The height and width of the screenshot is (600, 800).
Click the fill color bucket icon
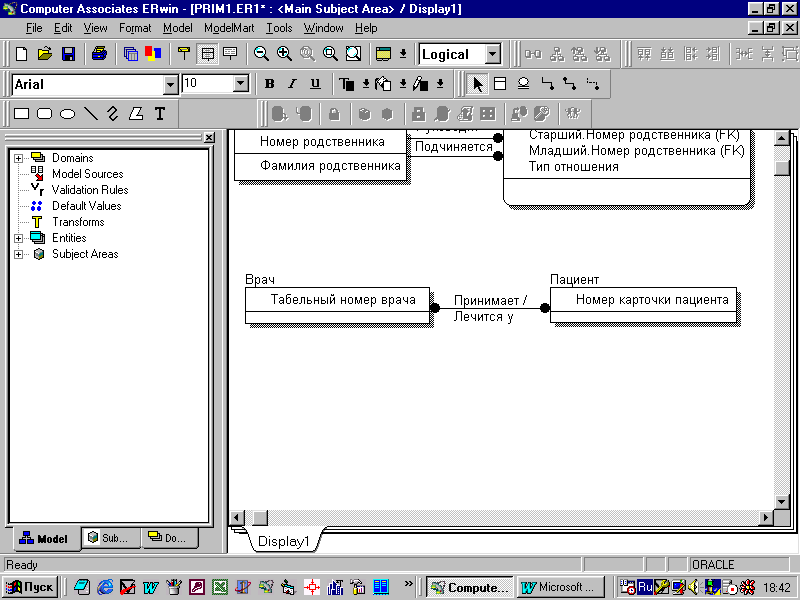[383, 84]
